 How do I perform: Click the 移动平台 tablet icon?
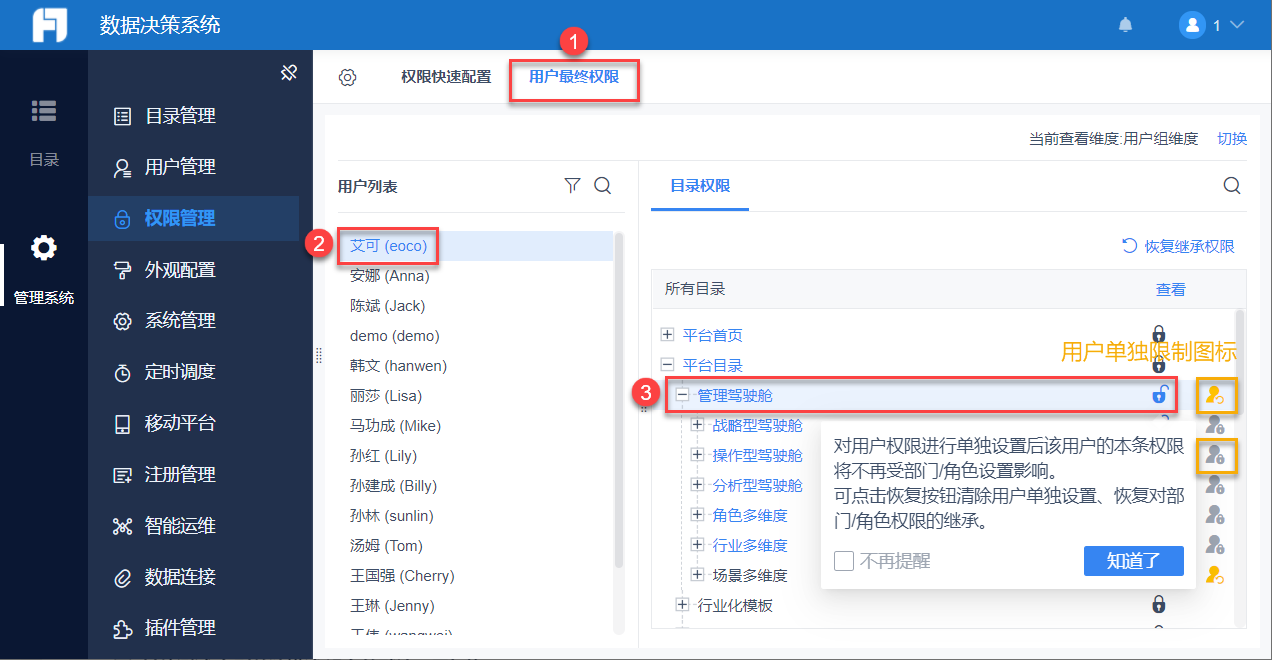pyautogui.click(x=122, y=424)
